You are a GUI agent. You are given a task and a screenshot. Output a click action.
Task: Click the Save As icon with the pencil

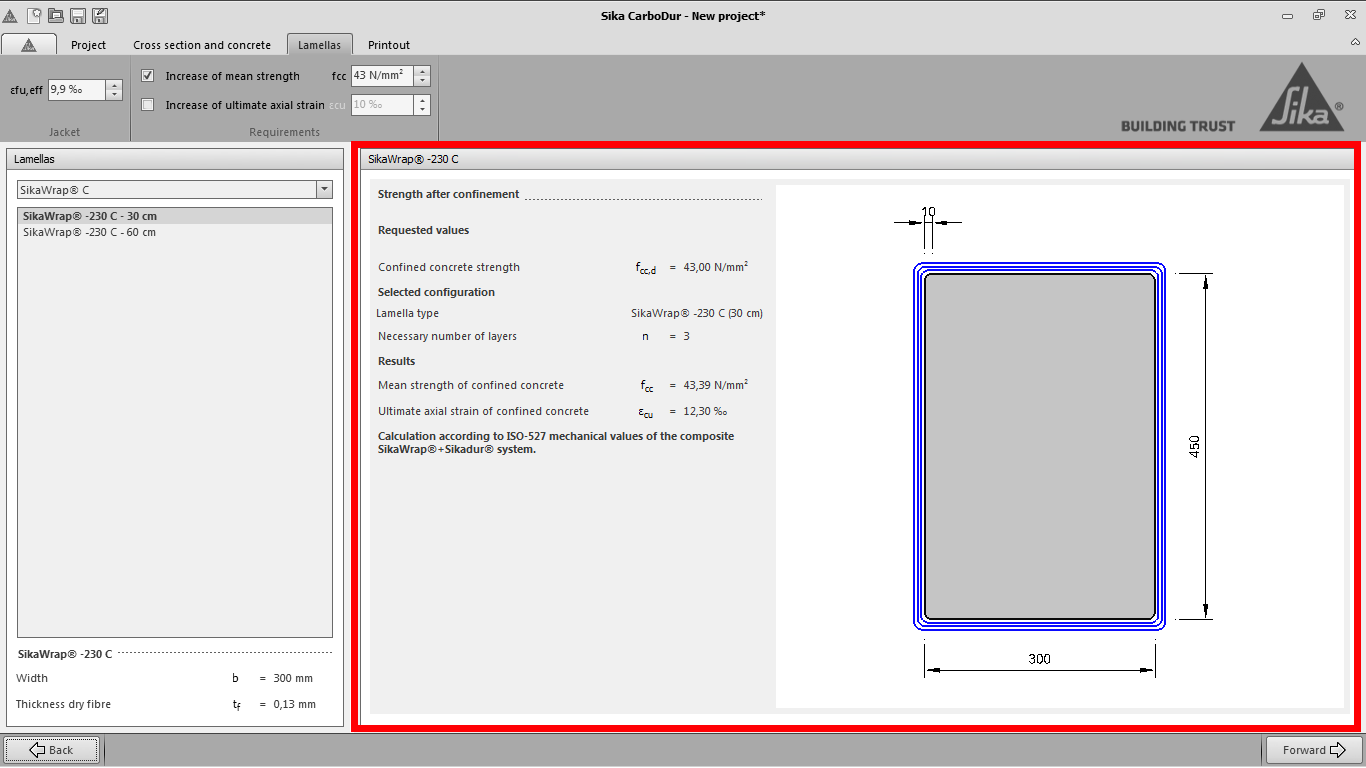pyautogui.click(x=100, y=16)
